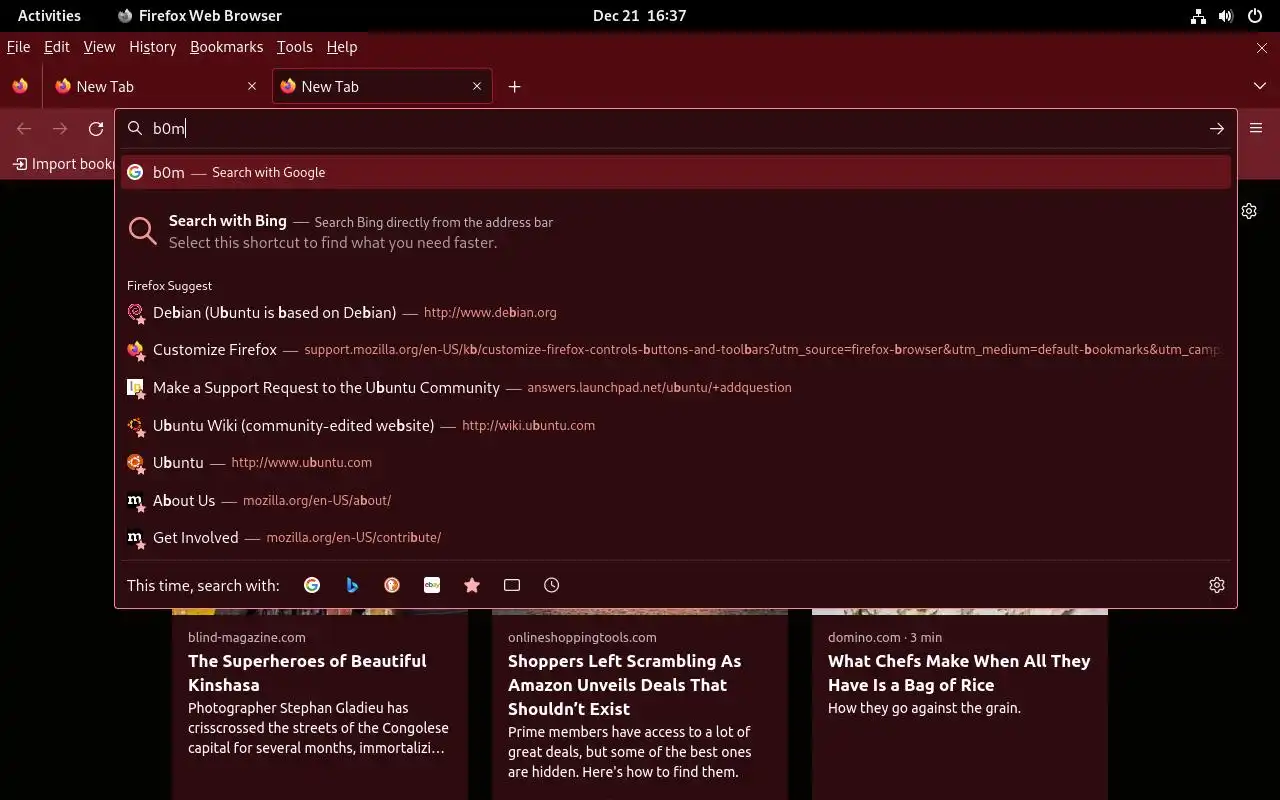Click the go arrow in address bar
This screenshot has width=1280, height=800.
pyautogui.click(x=1217, y=128)
